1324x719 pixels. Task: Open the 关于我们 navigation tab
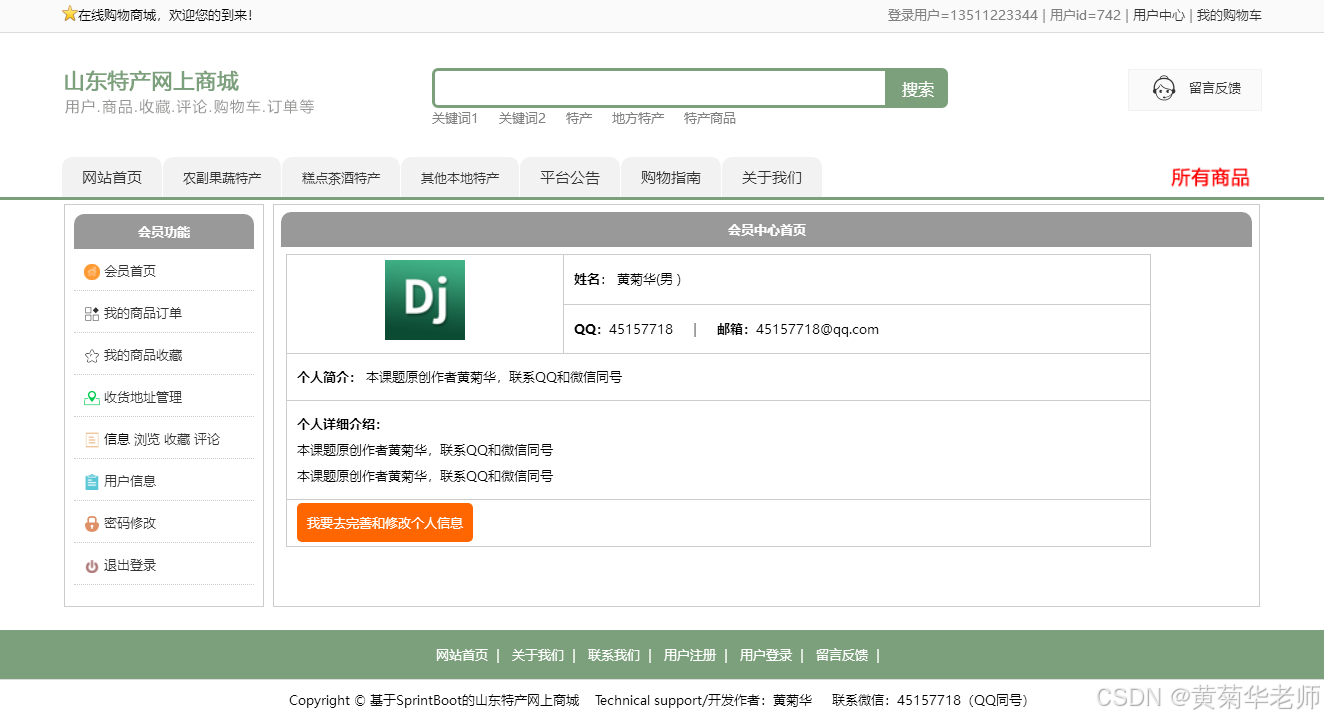coord(772,178)
